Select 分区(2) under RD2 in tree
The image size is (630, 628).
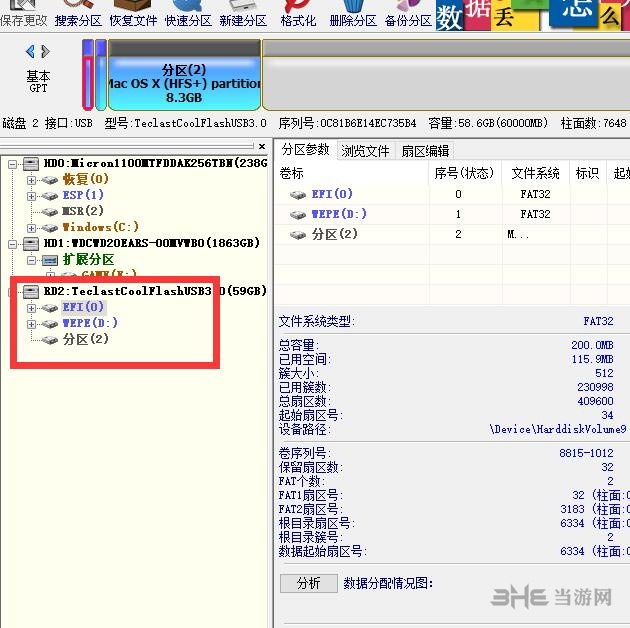(x=86, y=339)
